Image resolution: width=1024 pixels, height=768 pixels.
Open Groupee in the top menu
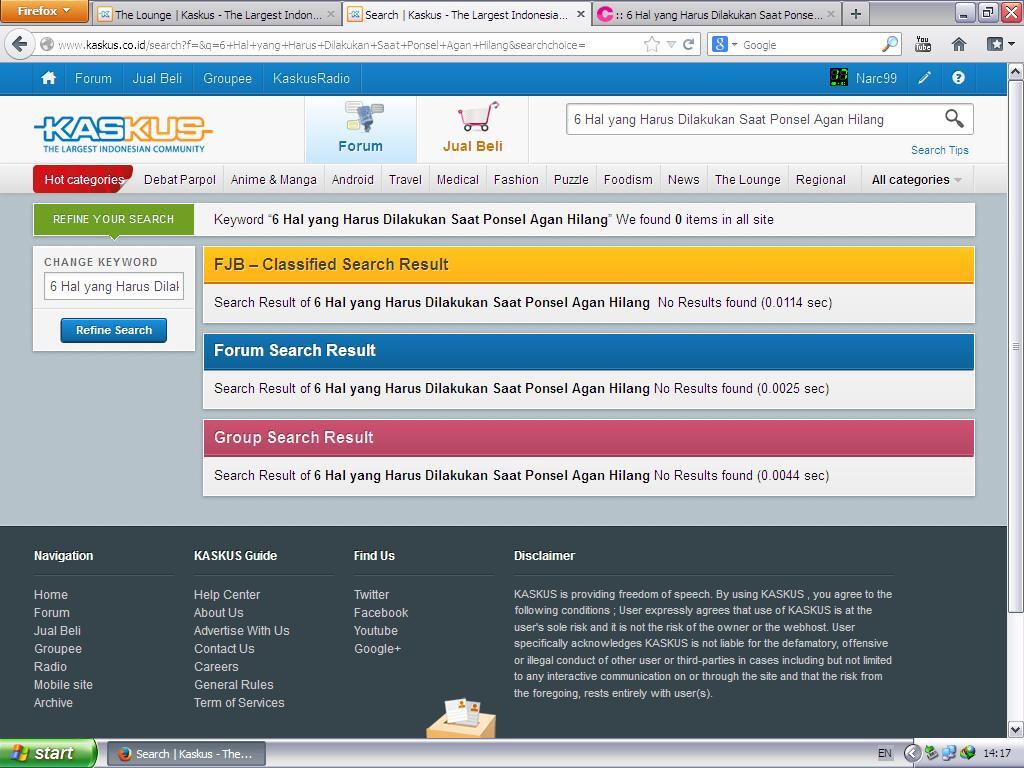(227, 78)
